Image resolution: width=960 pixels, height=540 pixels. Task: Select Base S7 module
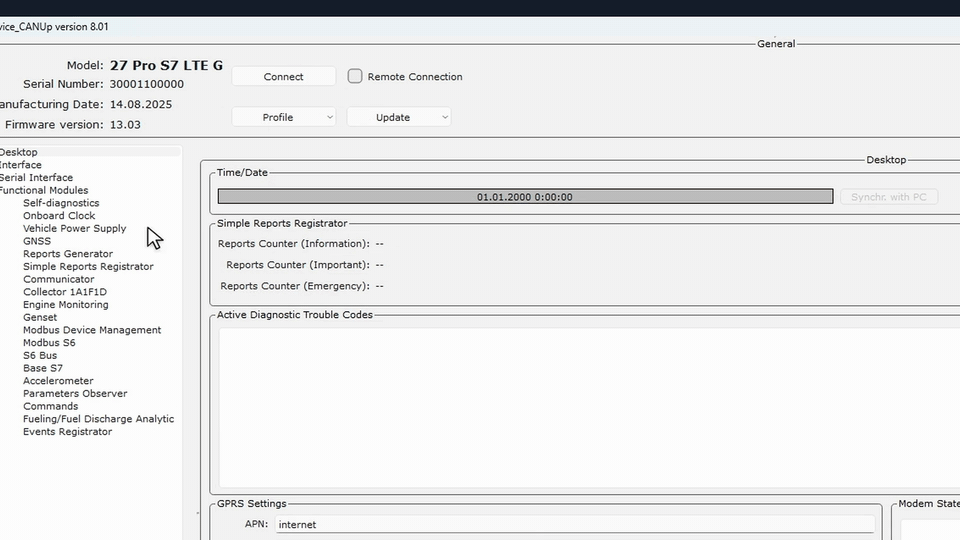click(42, 368)
